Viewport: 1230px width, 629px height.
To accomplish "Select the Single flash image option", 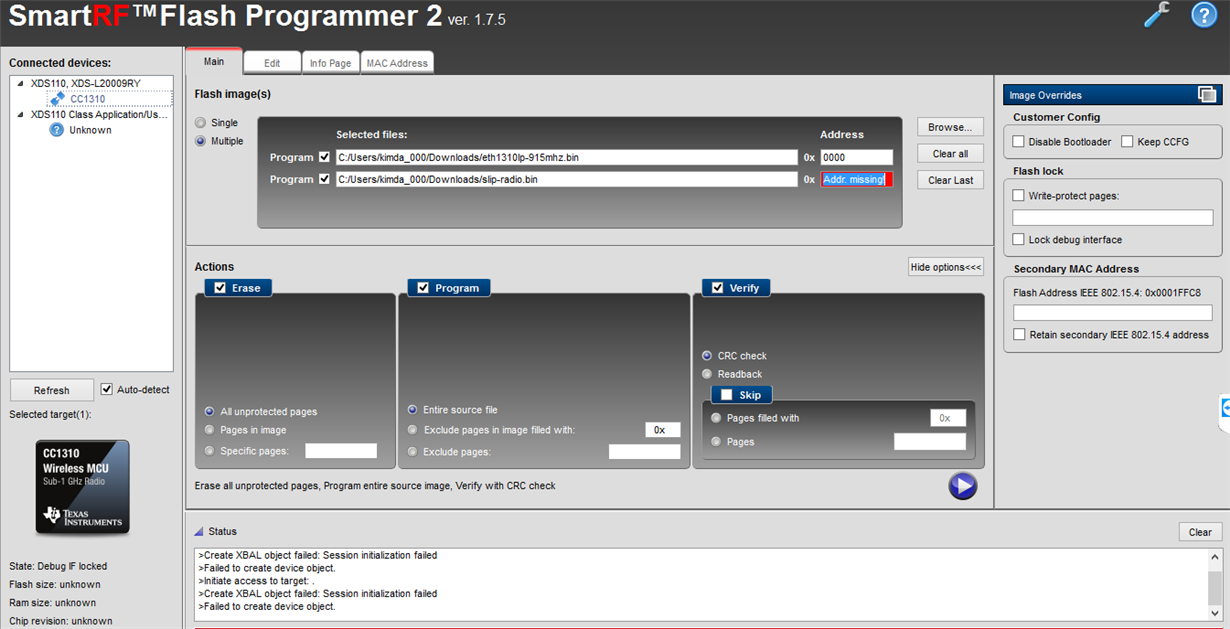I will pyautogui.click(x=201, y=123).
